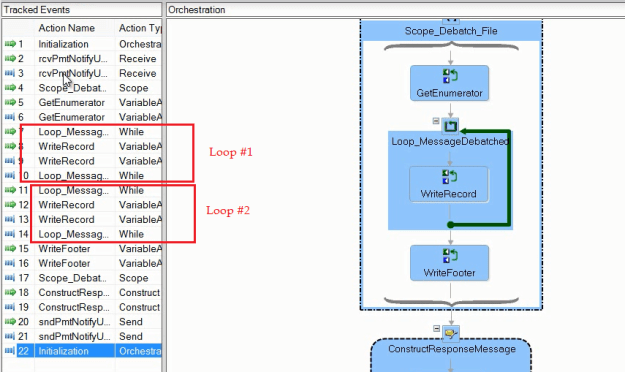This screenshot has height=372, width=625.
Task: Collapse the ConstructResponseMessage shape
Action: pos(436,329)
